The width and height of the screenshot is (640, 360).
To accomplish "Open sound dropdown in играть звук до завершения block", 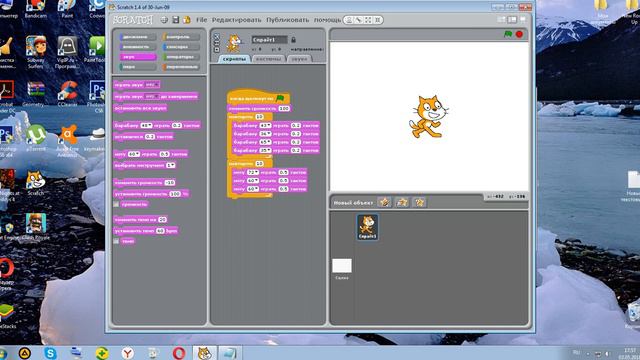I will [x=151, y=96].
